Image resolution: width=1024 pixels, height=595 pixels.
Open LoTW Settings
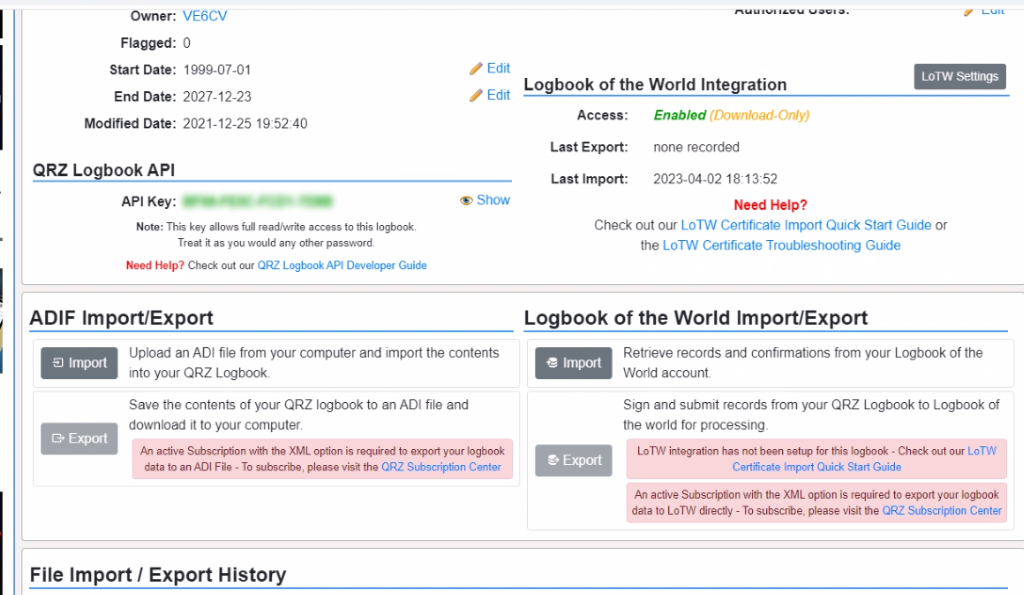pyautogui.click(x=959, y=77)
